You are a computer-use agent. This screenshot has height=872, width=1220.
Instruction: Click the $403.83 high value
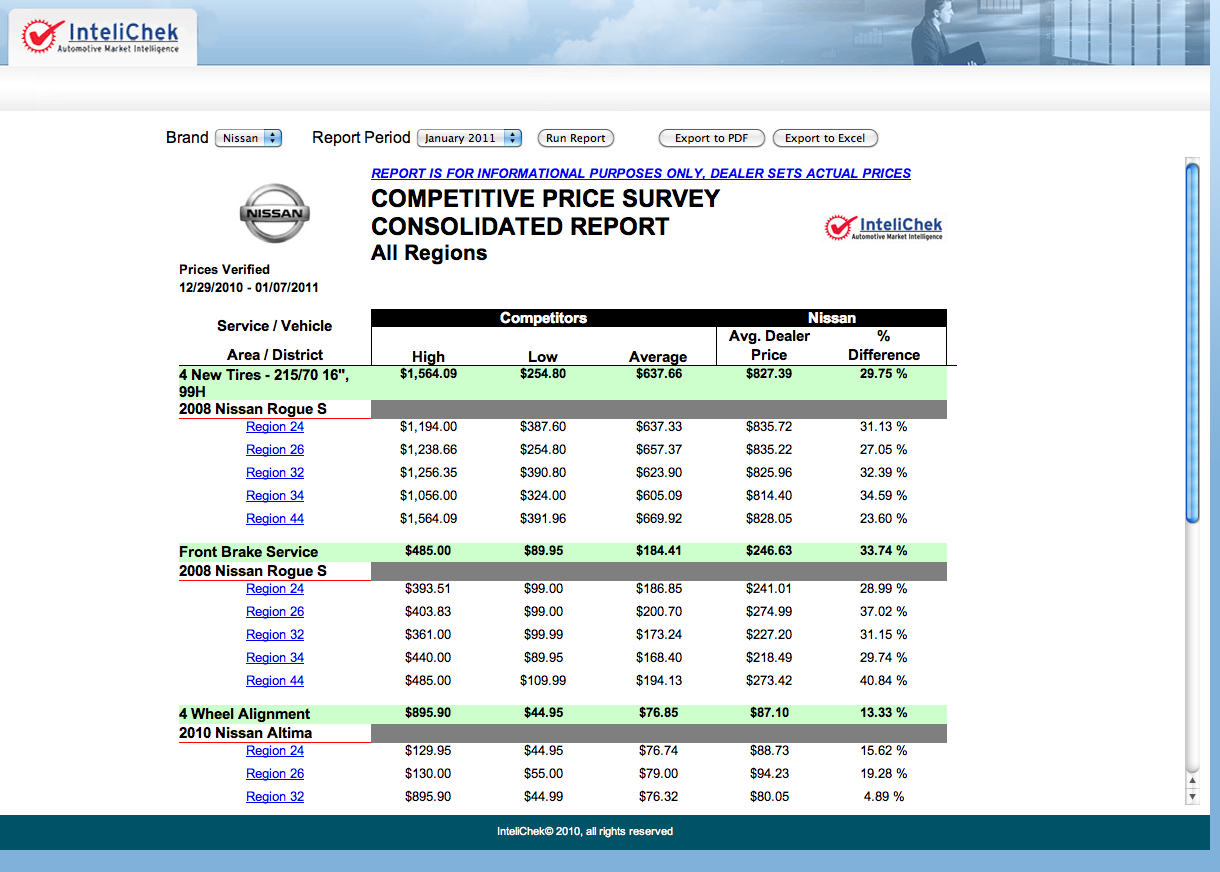pos(428,612)
